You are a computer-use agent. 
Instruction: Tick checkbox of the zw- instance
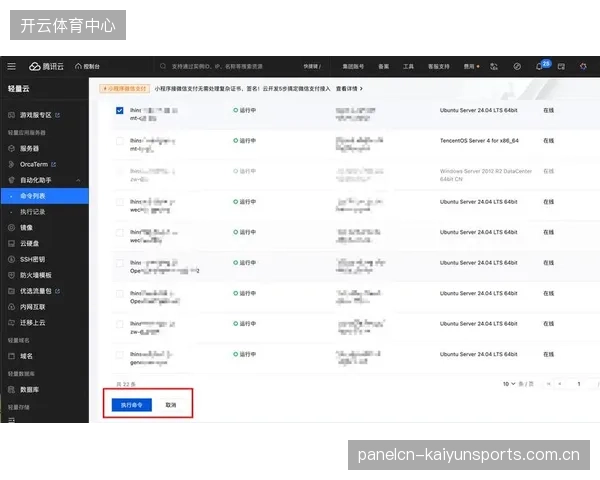(x=120, y=324)
